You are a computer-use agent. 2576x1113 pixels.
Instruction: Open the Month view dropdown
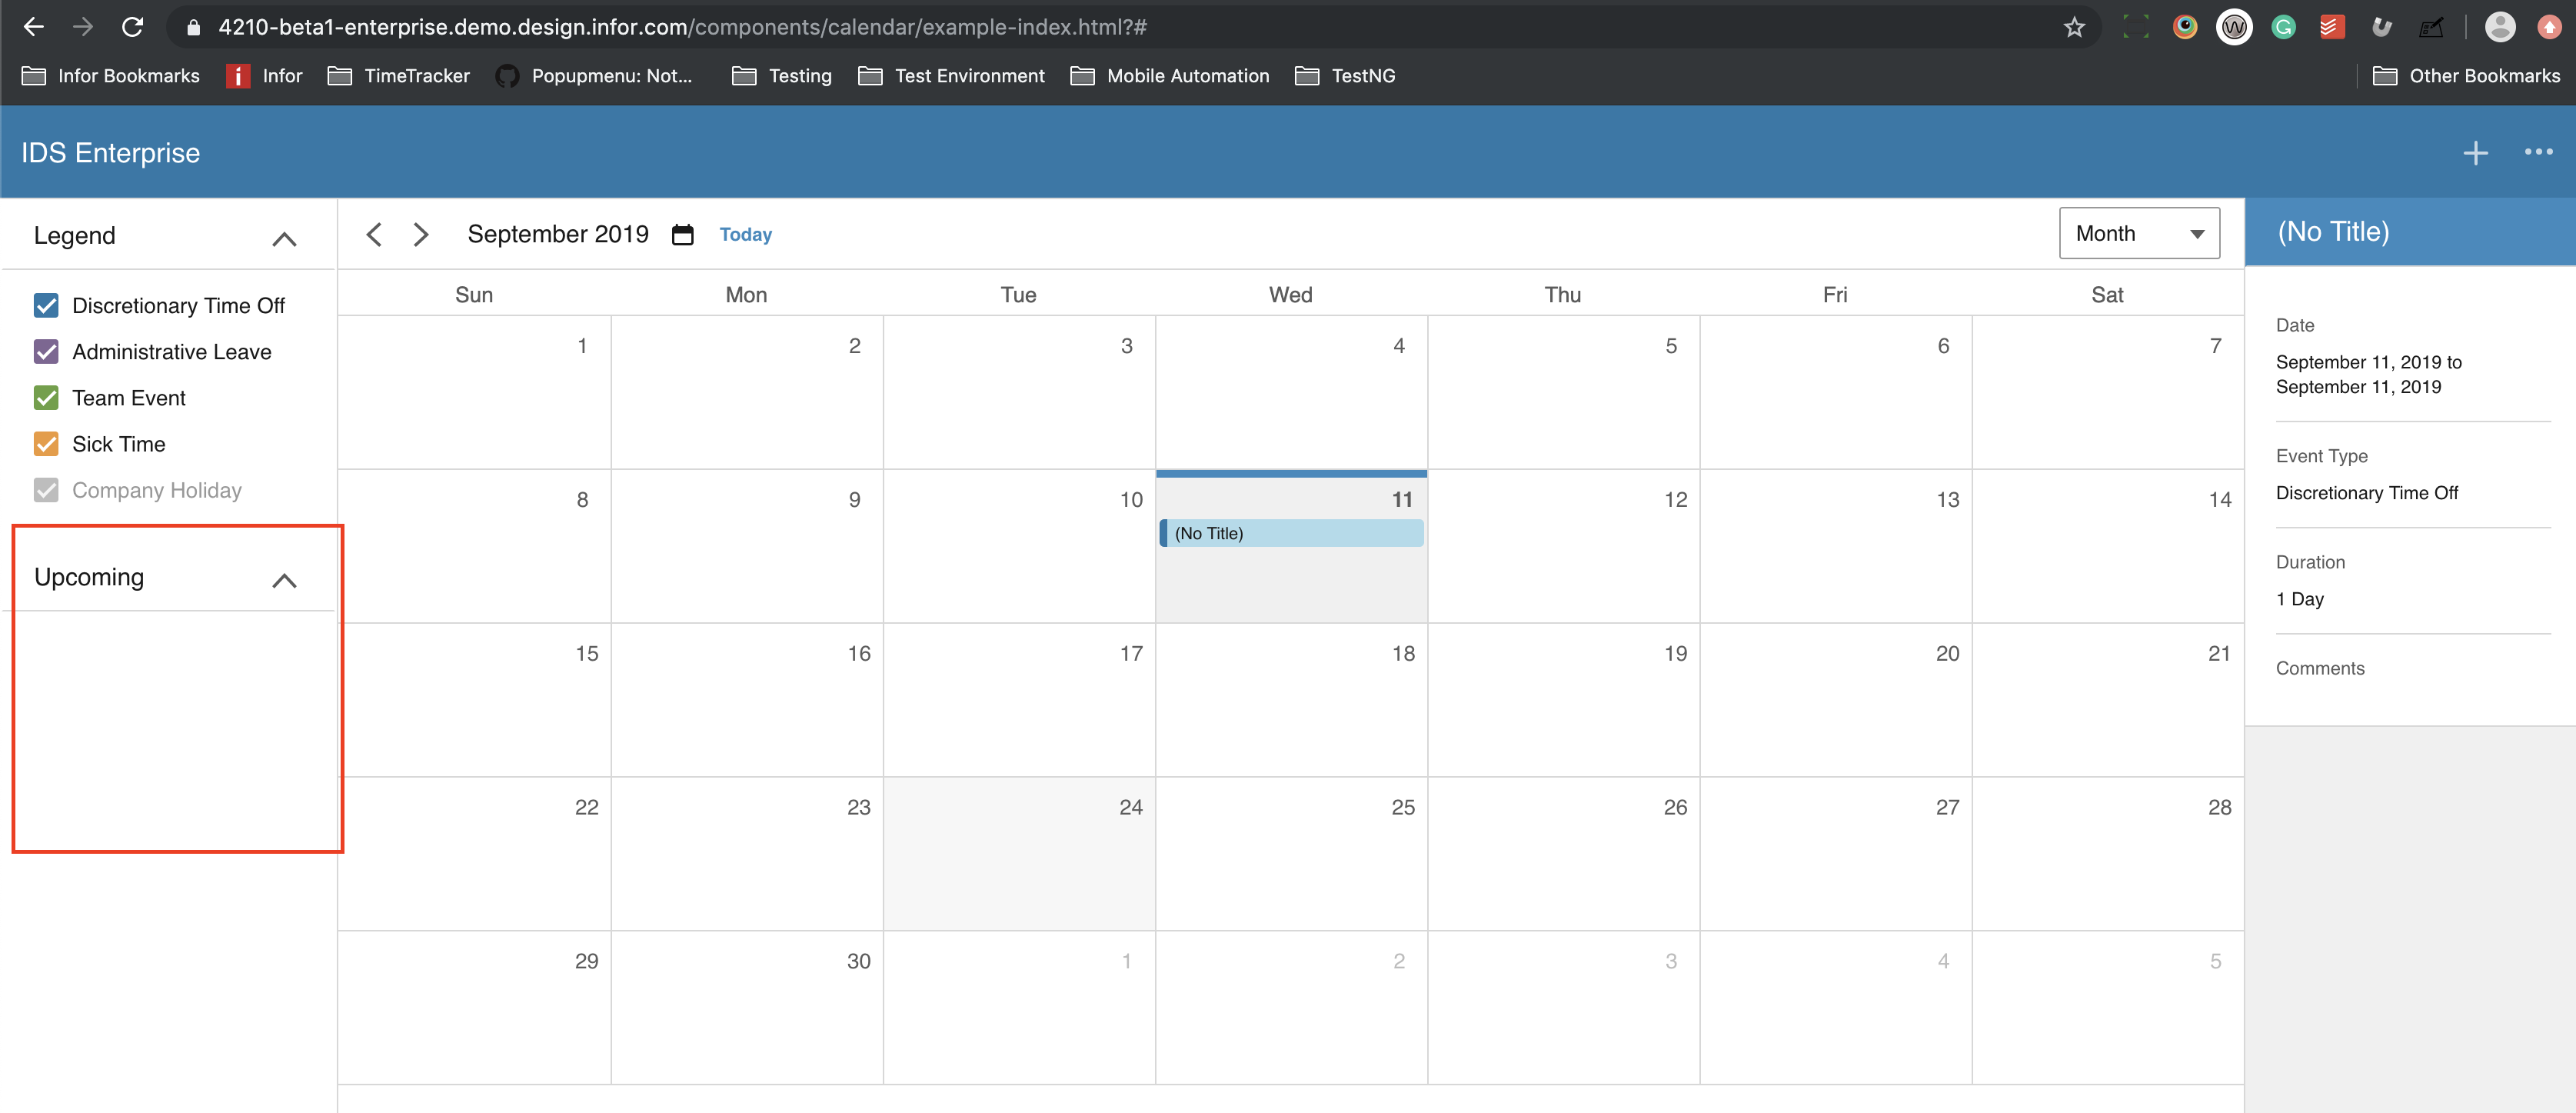click(2138, 233)
